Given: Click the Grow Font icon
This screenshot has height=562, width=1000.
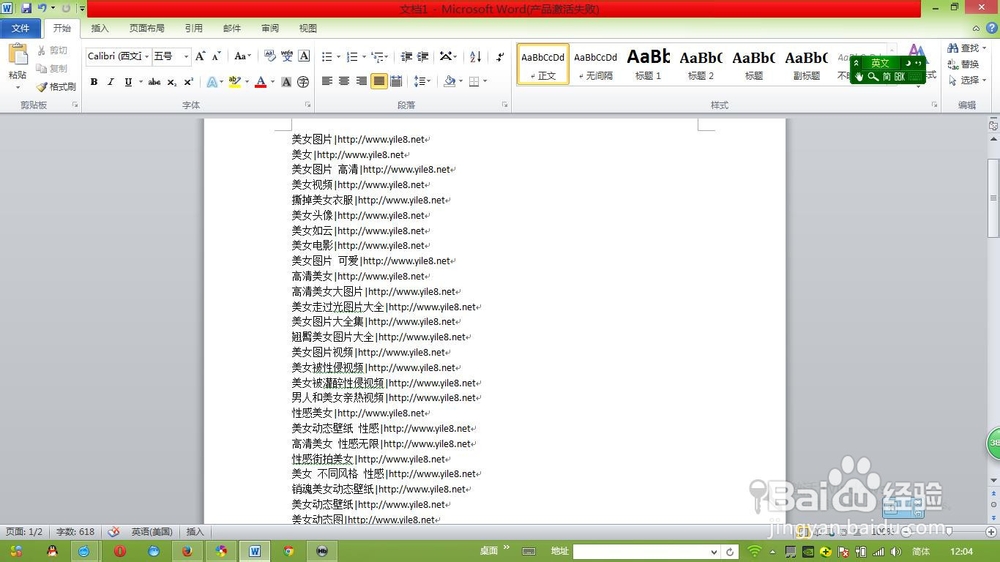Looking at the screenshot, I should [x=200, y=56].
